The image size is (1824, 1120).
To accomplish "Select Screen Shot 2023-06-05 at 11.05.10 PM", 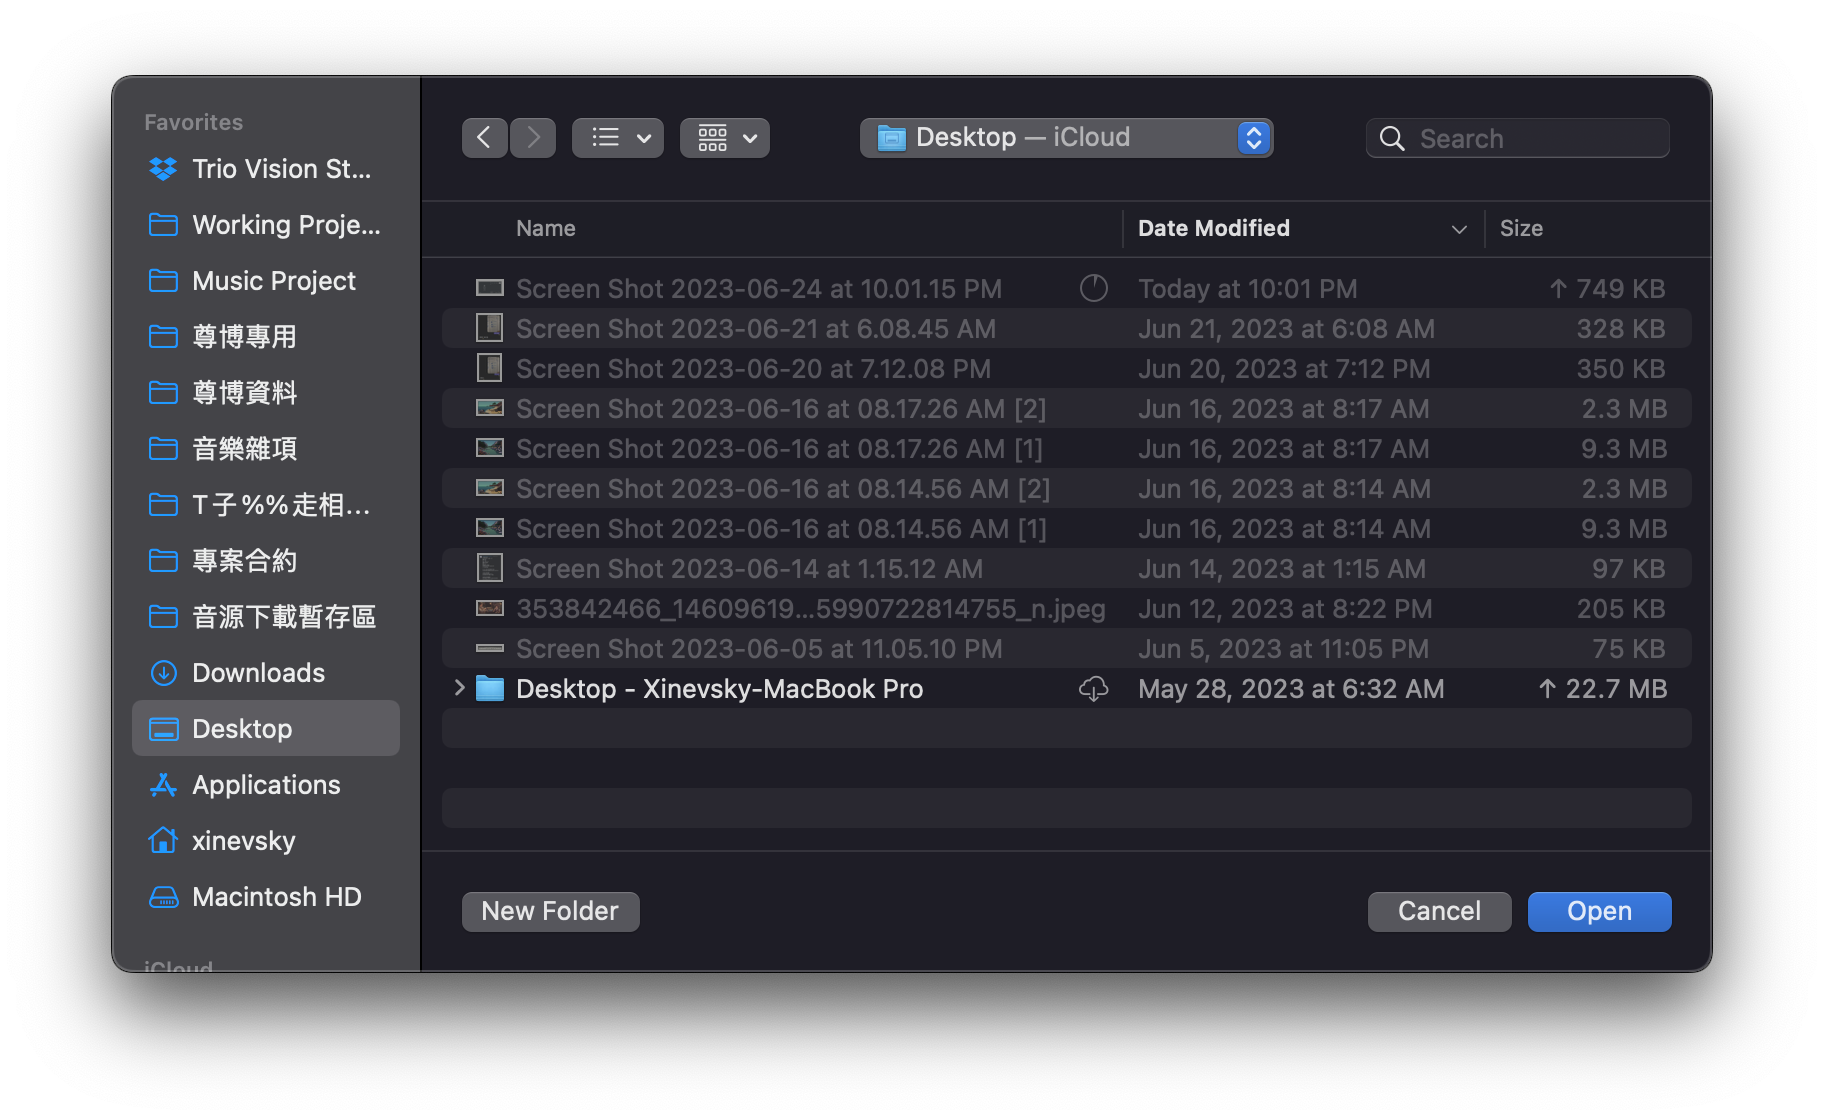I will (1067, 648).
